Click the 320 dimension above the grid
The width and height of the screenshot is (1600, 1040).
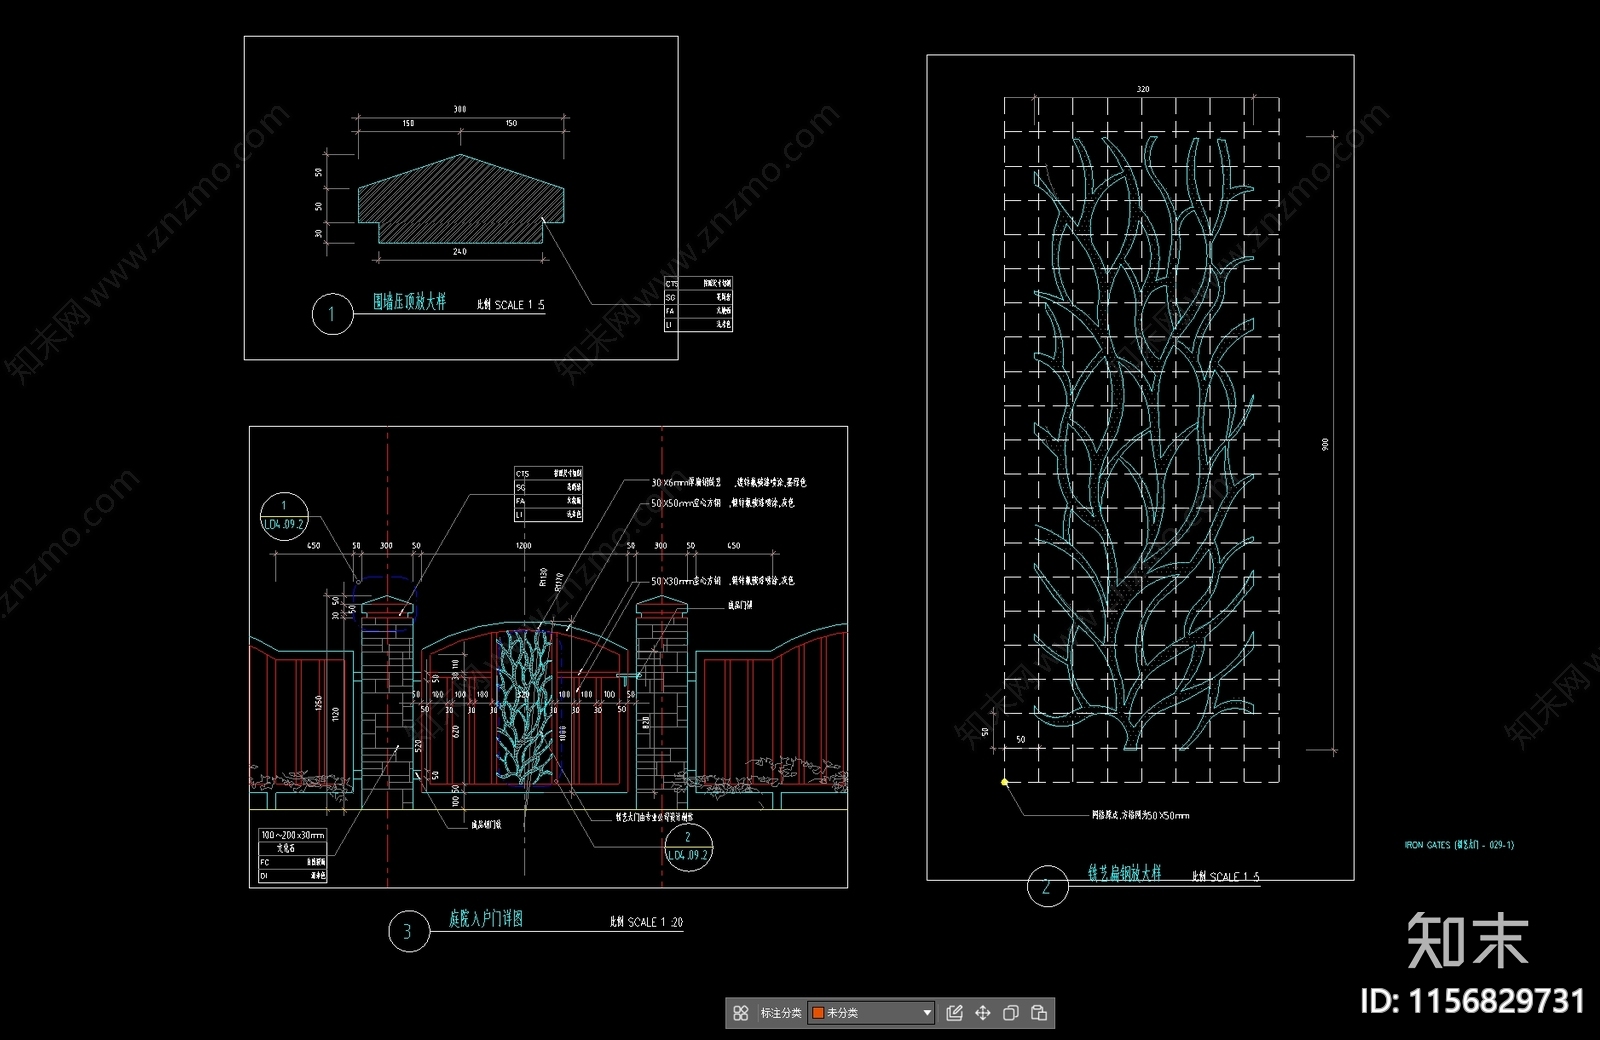[x=1143, y=89]
